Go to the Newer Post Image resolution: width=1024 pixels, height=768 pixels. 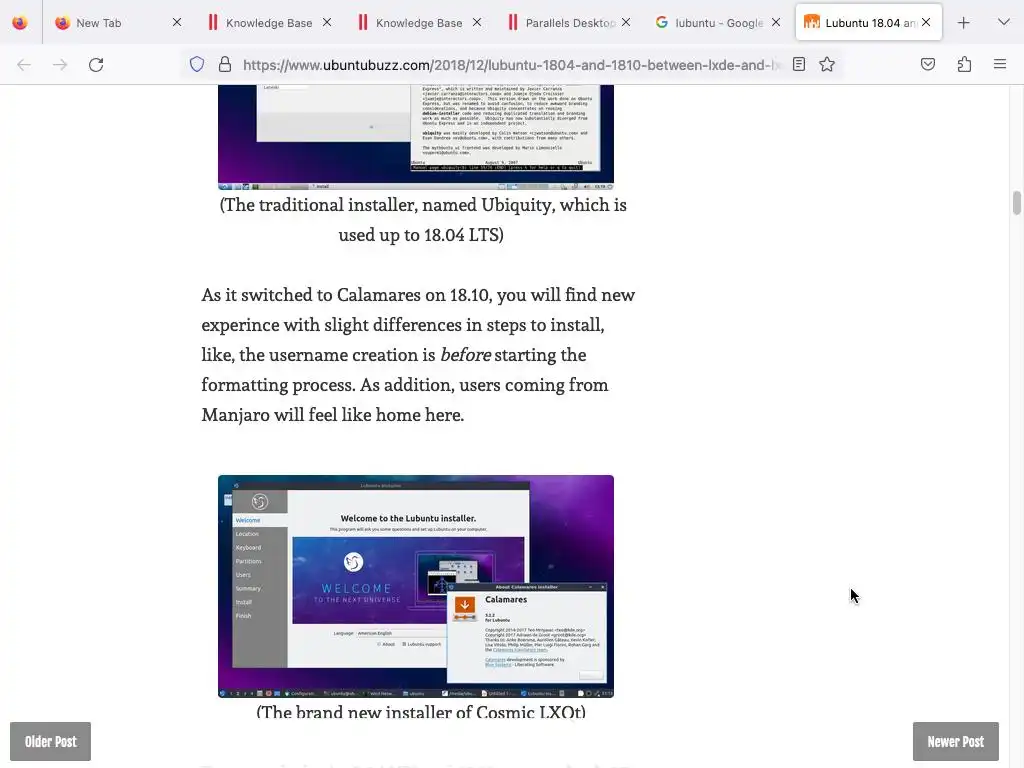click(955, 742)
